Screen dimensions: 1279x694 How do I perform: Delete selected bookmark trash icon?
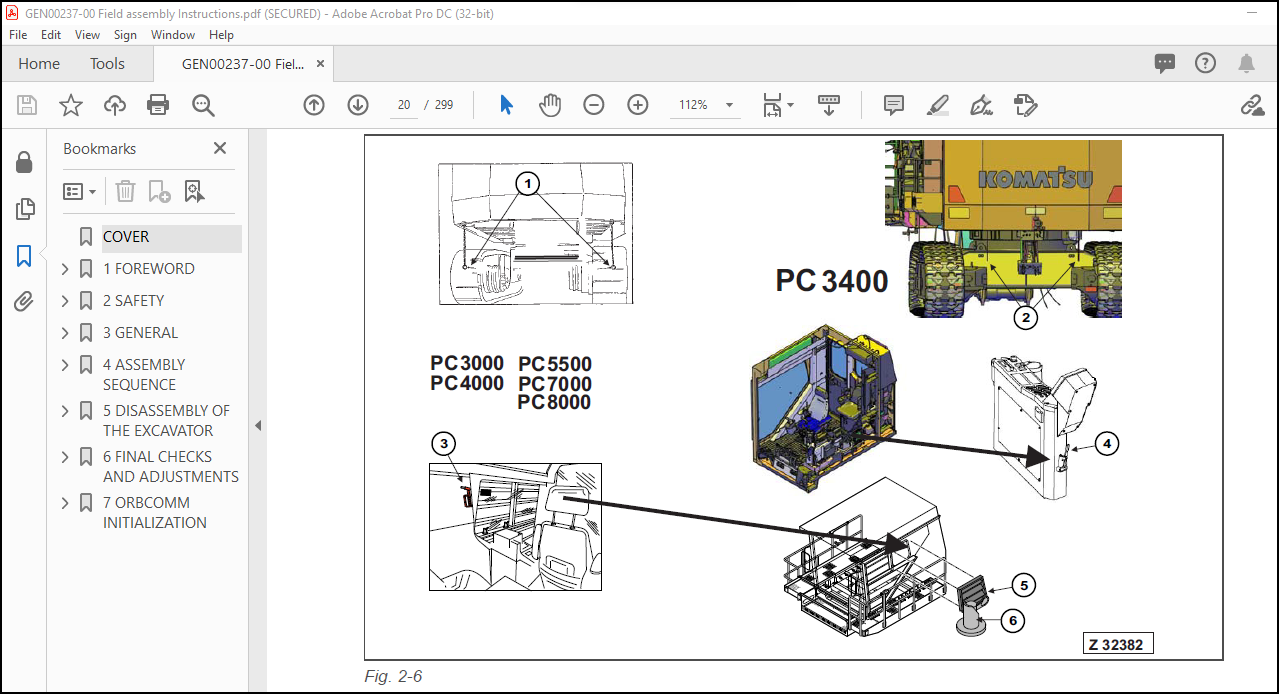[125, 191]
